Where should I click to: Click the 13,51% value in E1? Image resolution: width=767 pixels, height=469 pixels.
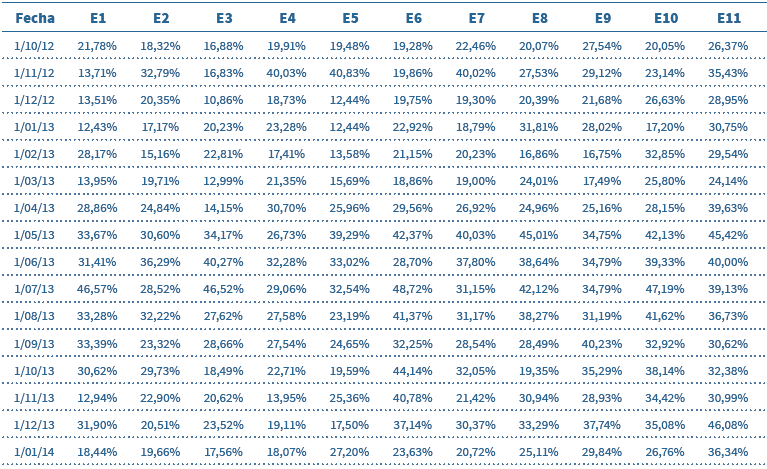97,100
